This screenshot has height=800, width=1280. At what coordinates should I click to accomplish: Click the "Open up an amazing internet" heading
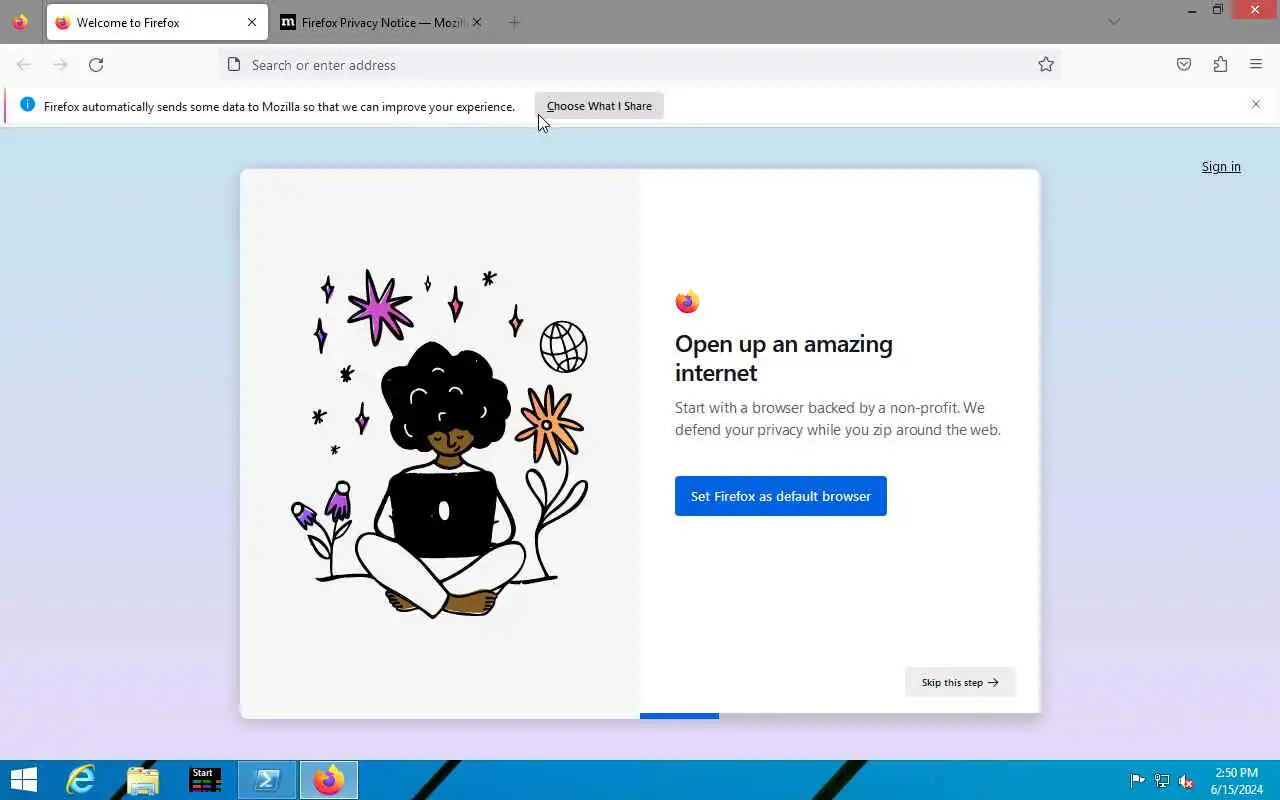(x=784, y=358)
